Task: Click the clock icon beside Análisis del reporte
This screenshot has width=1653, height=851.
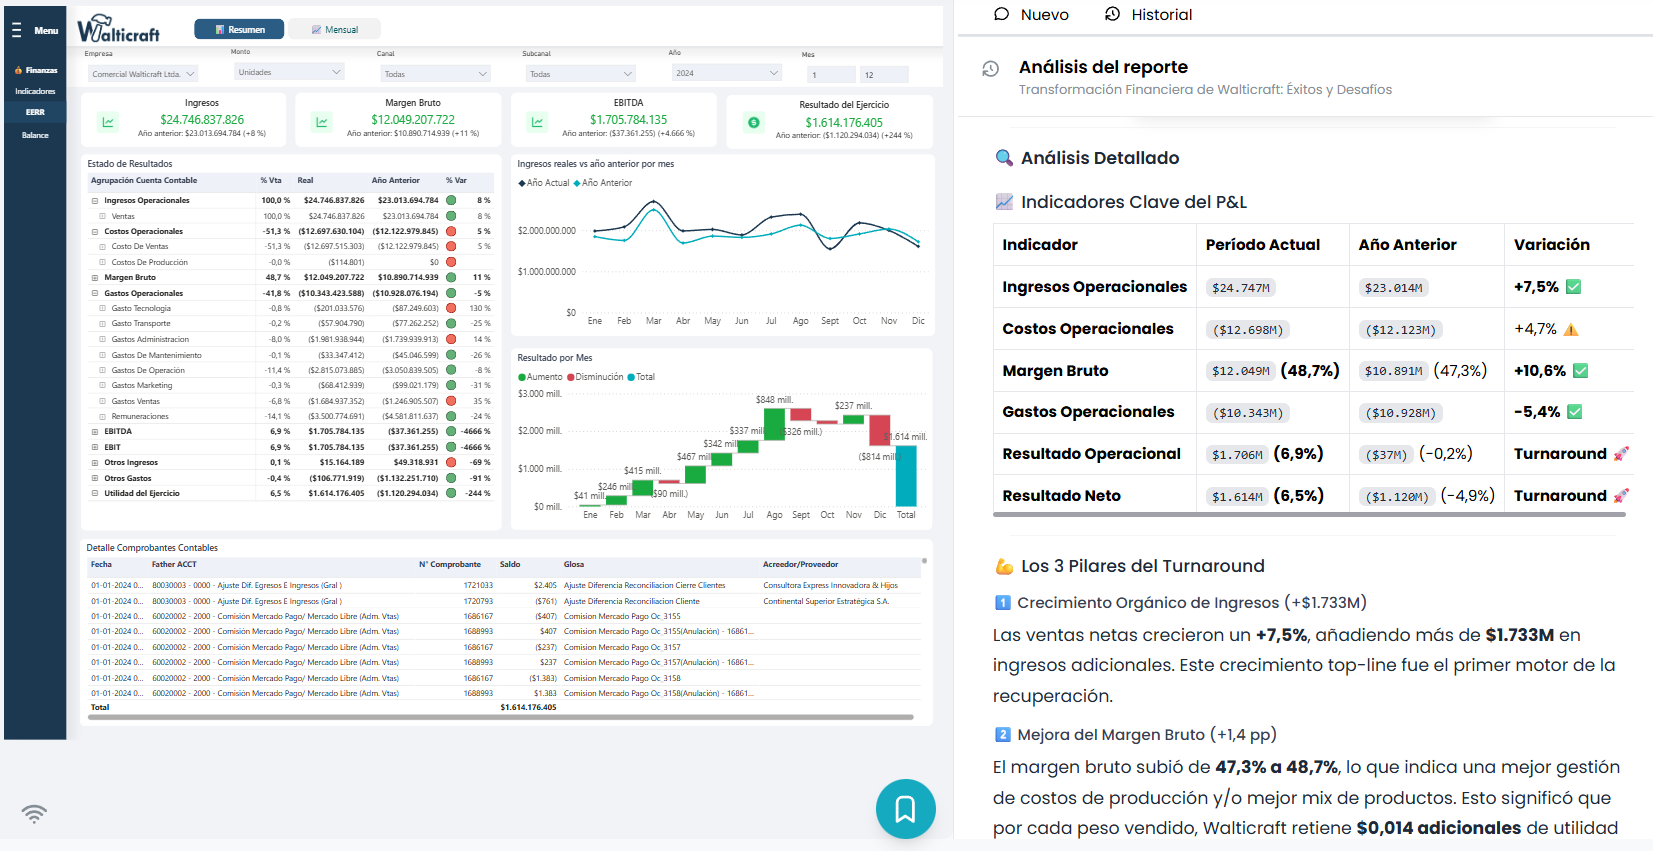Action: [990, 69]
